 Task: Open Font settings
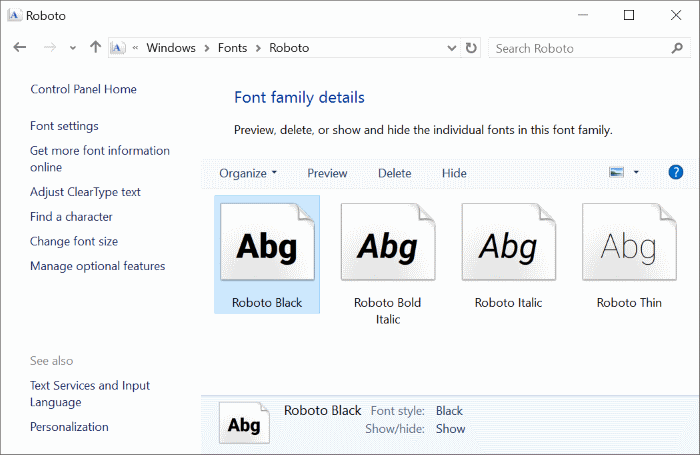coord(64,126)
